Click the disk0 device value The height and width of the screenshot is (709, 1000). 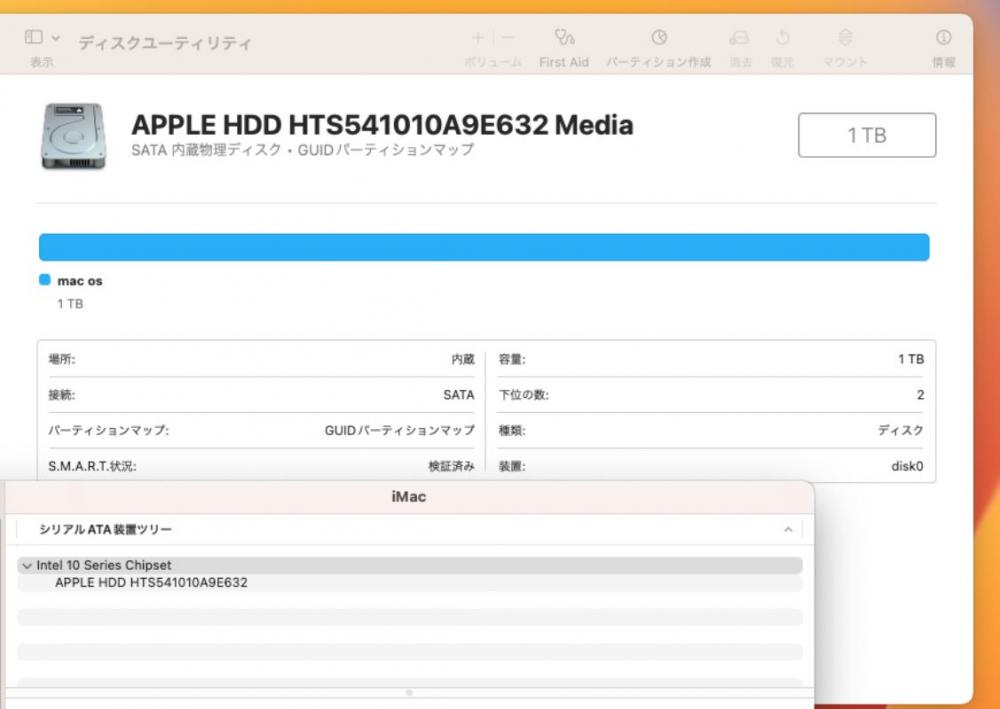(x=907, y=466)
